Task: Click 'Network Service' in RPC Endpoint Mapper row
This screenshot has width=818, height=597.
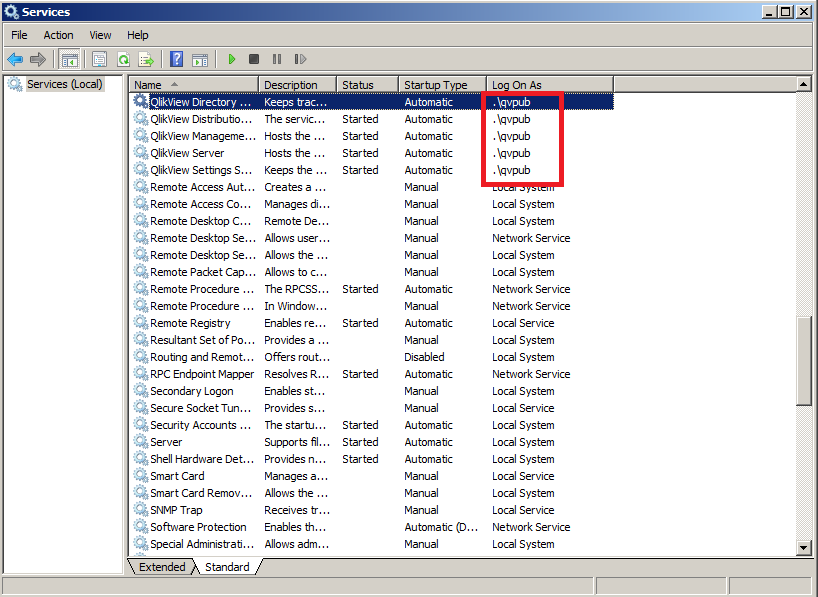Action: [531, 374]
